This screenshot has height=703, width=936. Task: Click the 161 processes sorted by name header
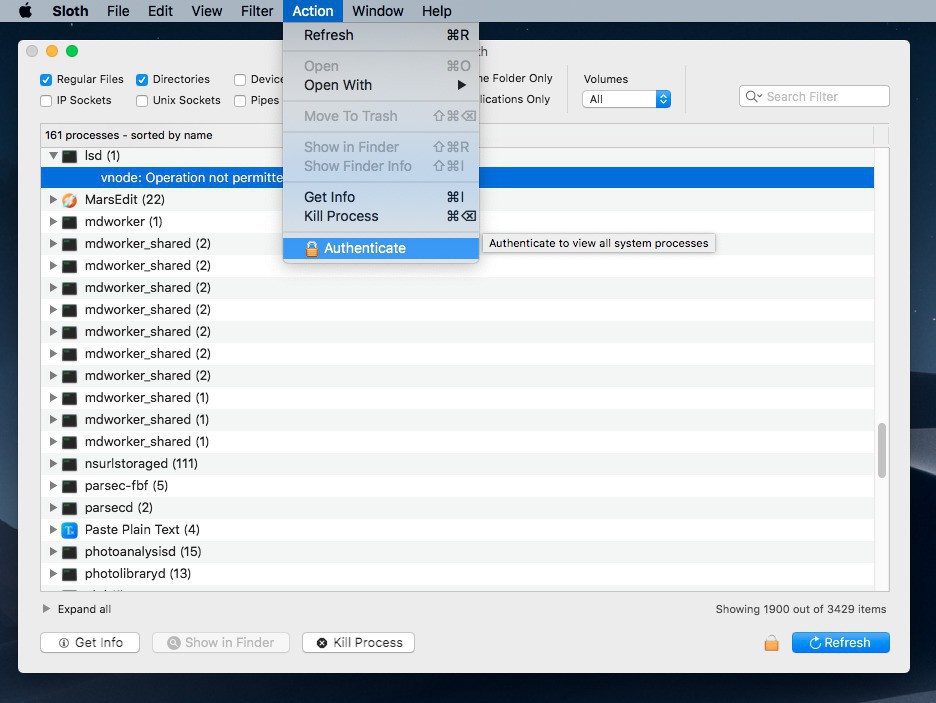128,135
